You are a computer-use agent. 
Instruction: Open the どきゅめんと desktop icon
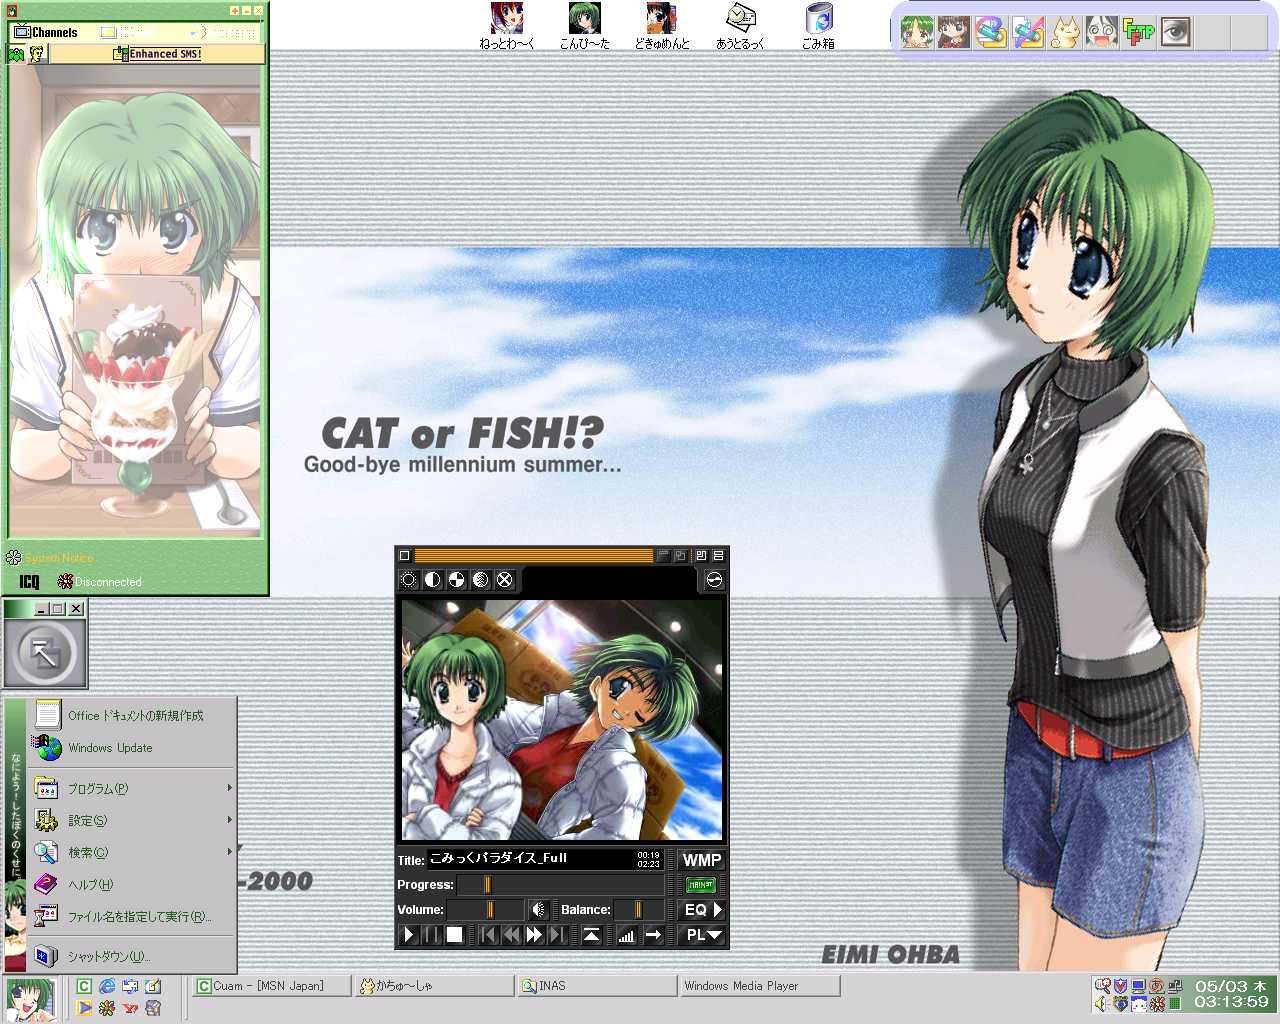click(x=662, y=25)
